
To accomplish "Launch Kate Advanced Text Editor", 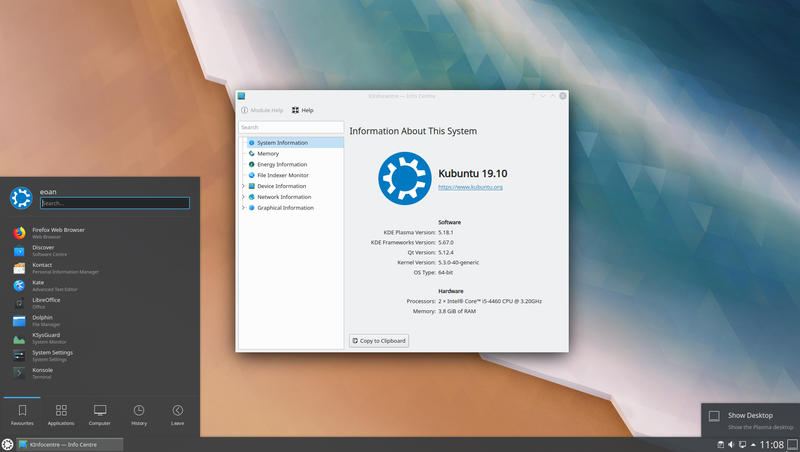I will (100, 286).
